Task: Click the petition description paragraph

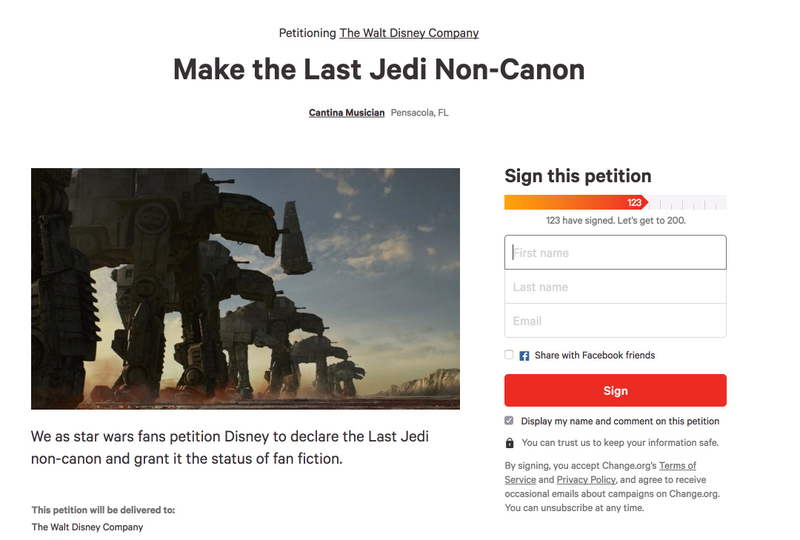Action: point(230,448)
